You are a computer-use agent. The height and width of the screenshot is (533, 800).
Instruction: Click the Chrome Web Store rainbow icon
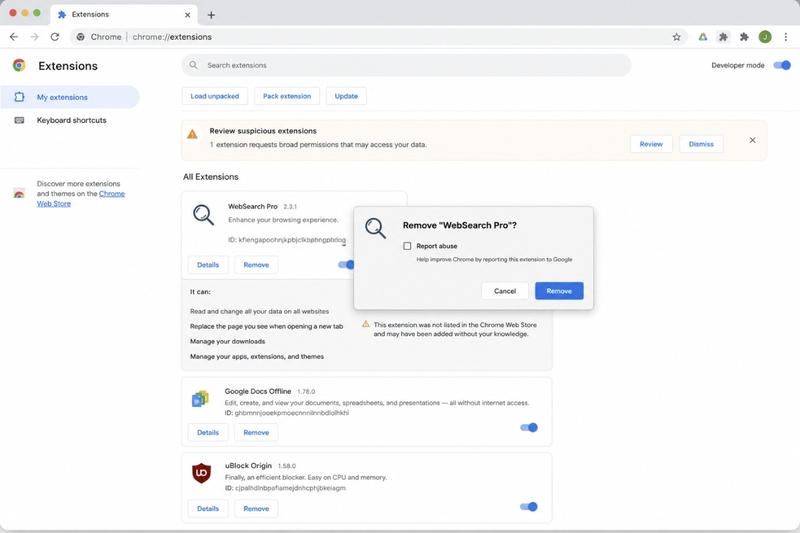19,193
